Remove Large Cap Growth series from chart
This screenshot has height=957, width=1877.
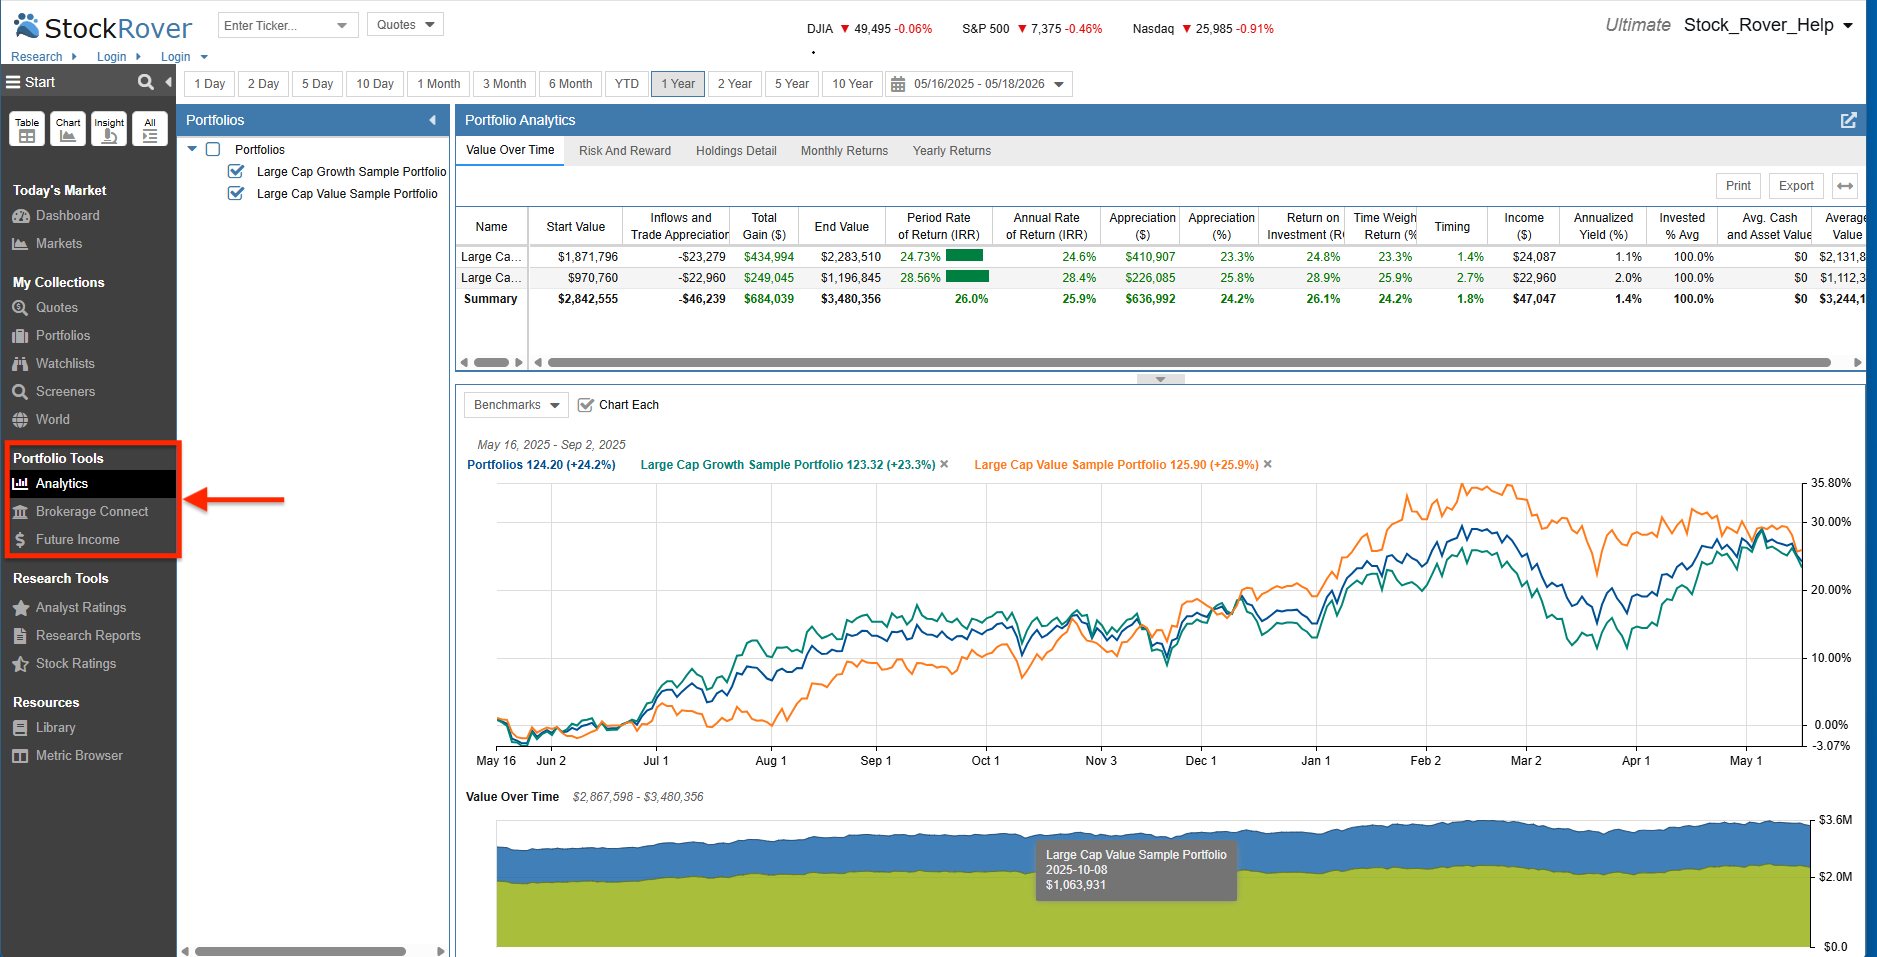point(944,464)
